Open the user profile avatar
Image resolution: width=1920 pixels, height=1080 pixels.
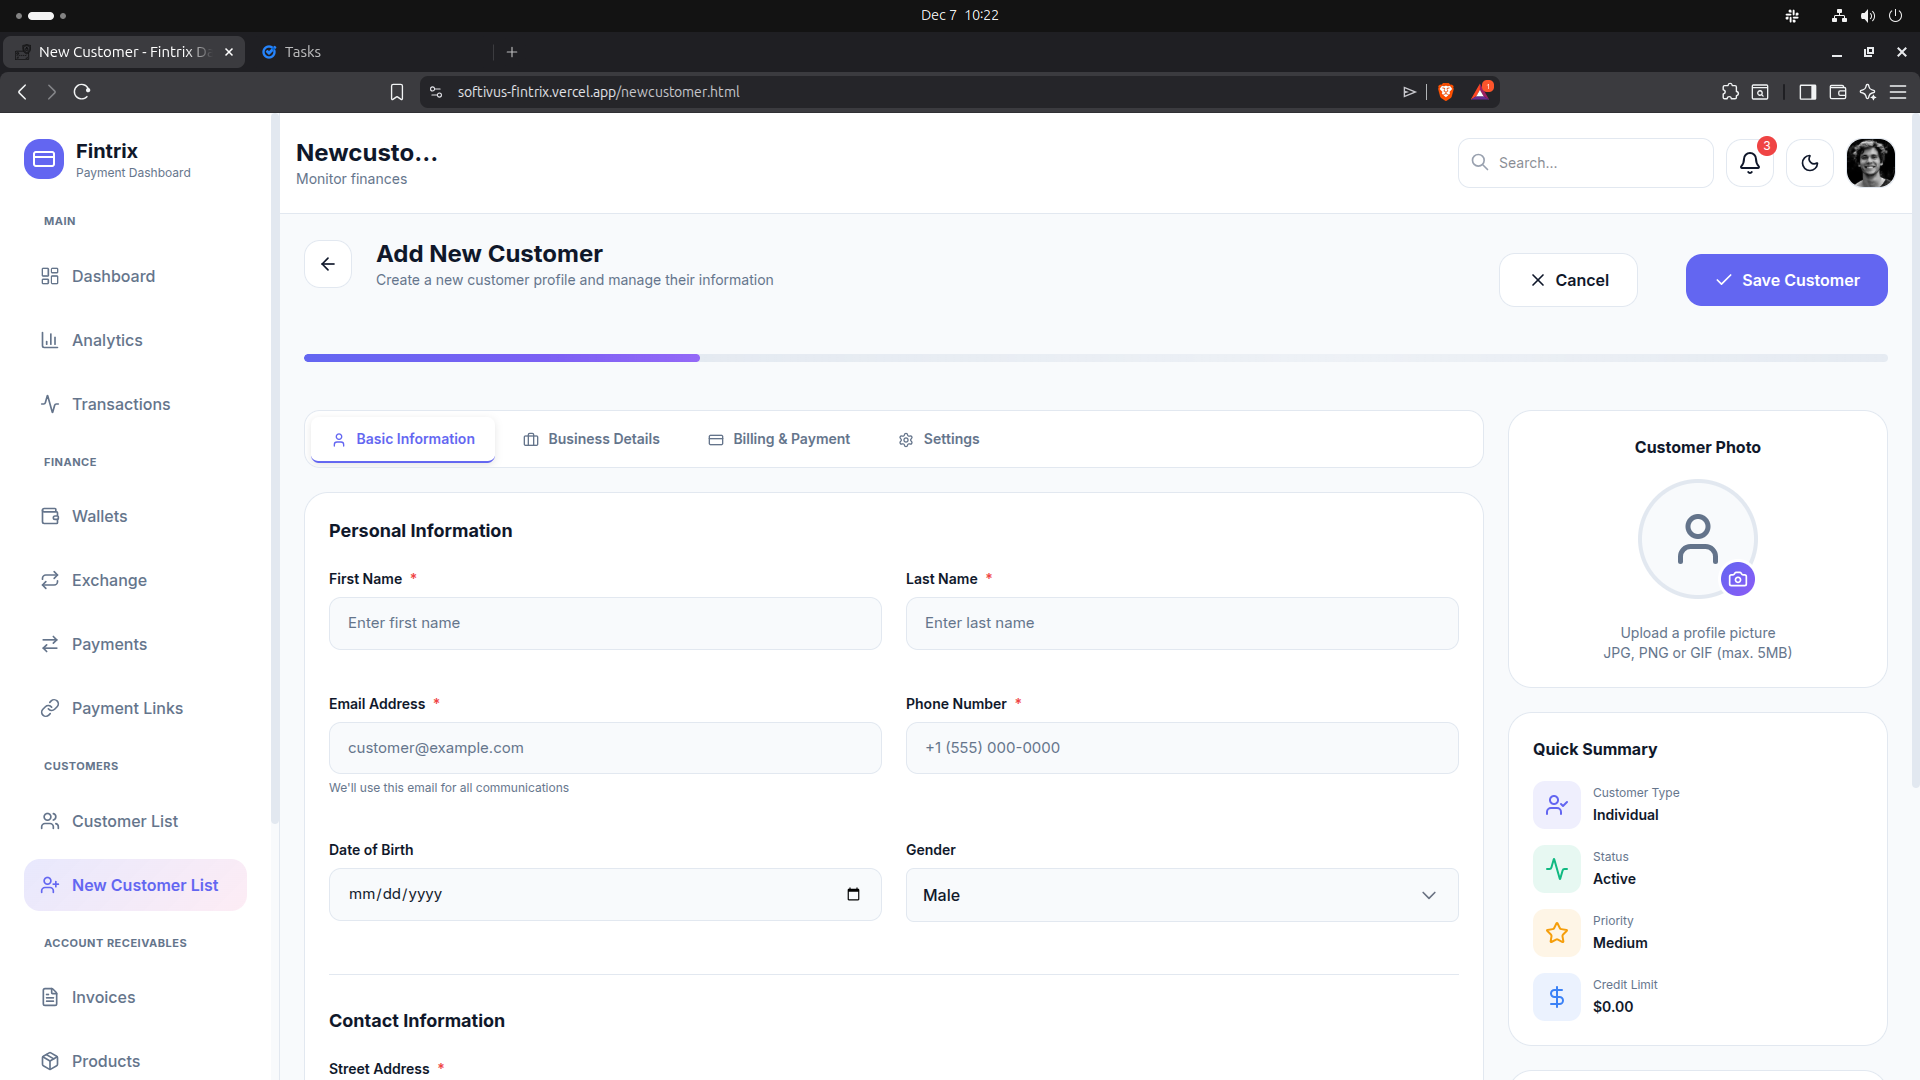[x=1870, y=163]
